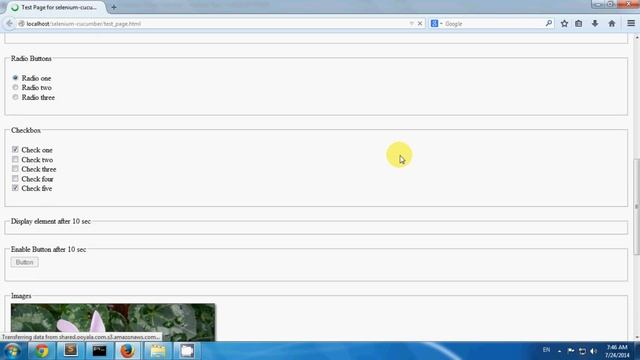Open a new tab with plus button
640x360 pixels.
click(113, 7)
